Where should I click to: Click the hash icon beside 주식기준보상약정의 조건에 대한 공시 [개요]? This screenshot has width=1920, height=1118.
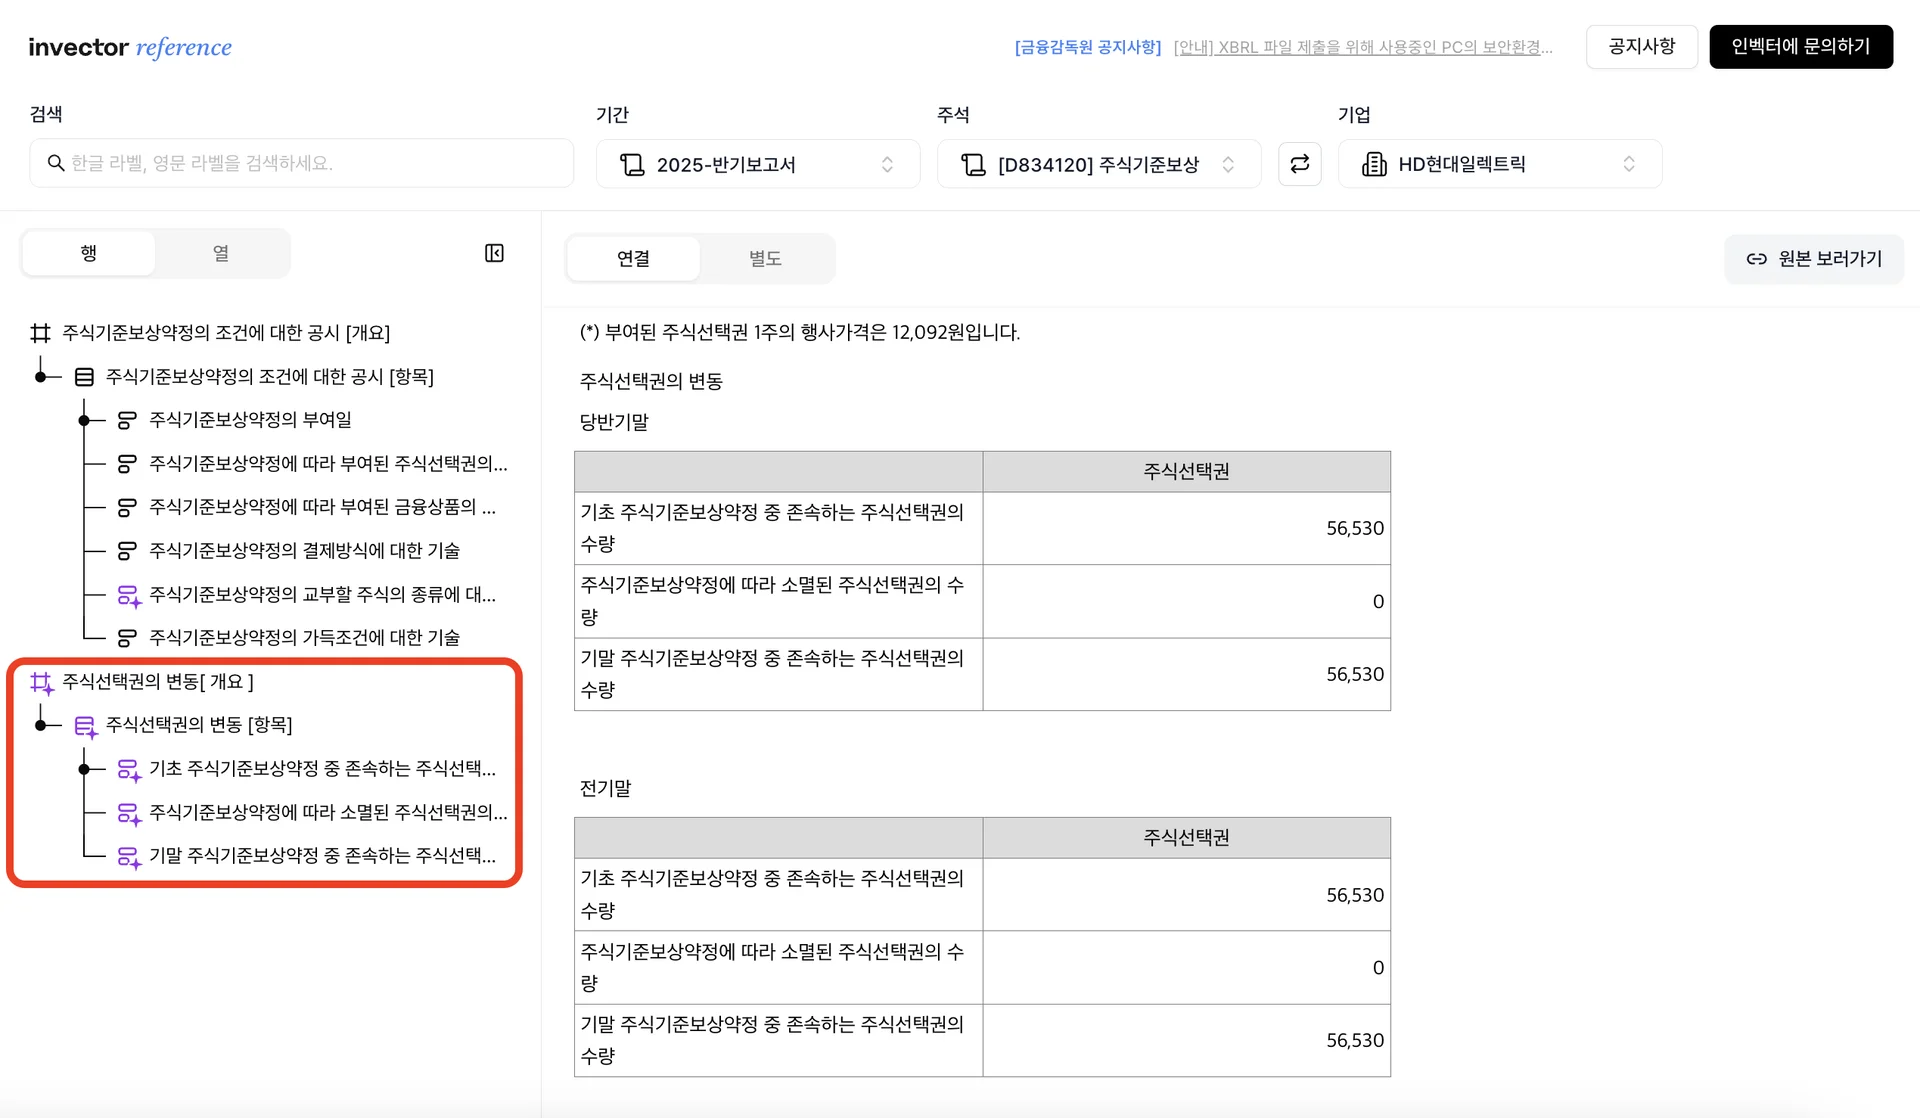click(x=40, y=333)
